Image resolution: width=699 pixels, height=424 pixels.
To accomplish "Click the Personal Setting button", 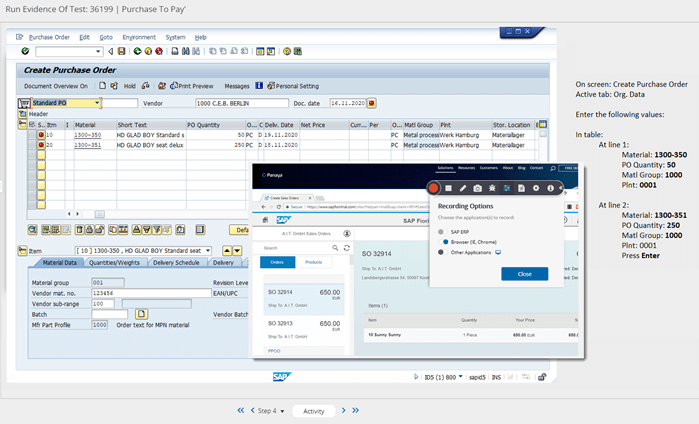I will pyautogui.click(x=293, y=86).
